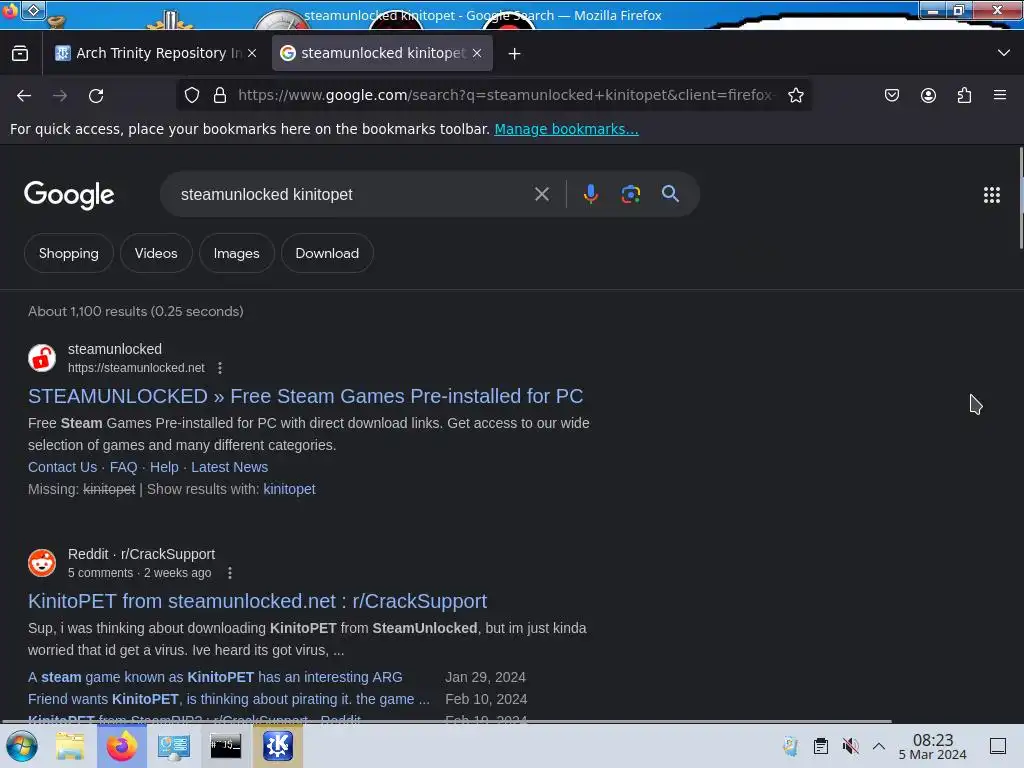
Task: Open a new tab
Action: click(x=515, y=54)
